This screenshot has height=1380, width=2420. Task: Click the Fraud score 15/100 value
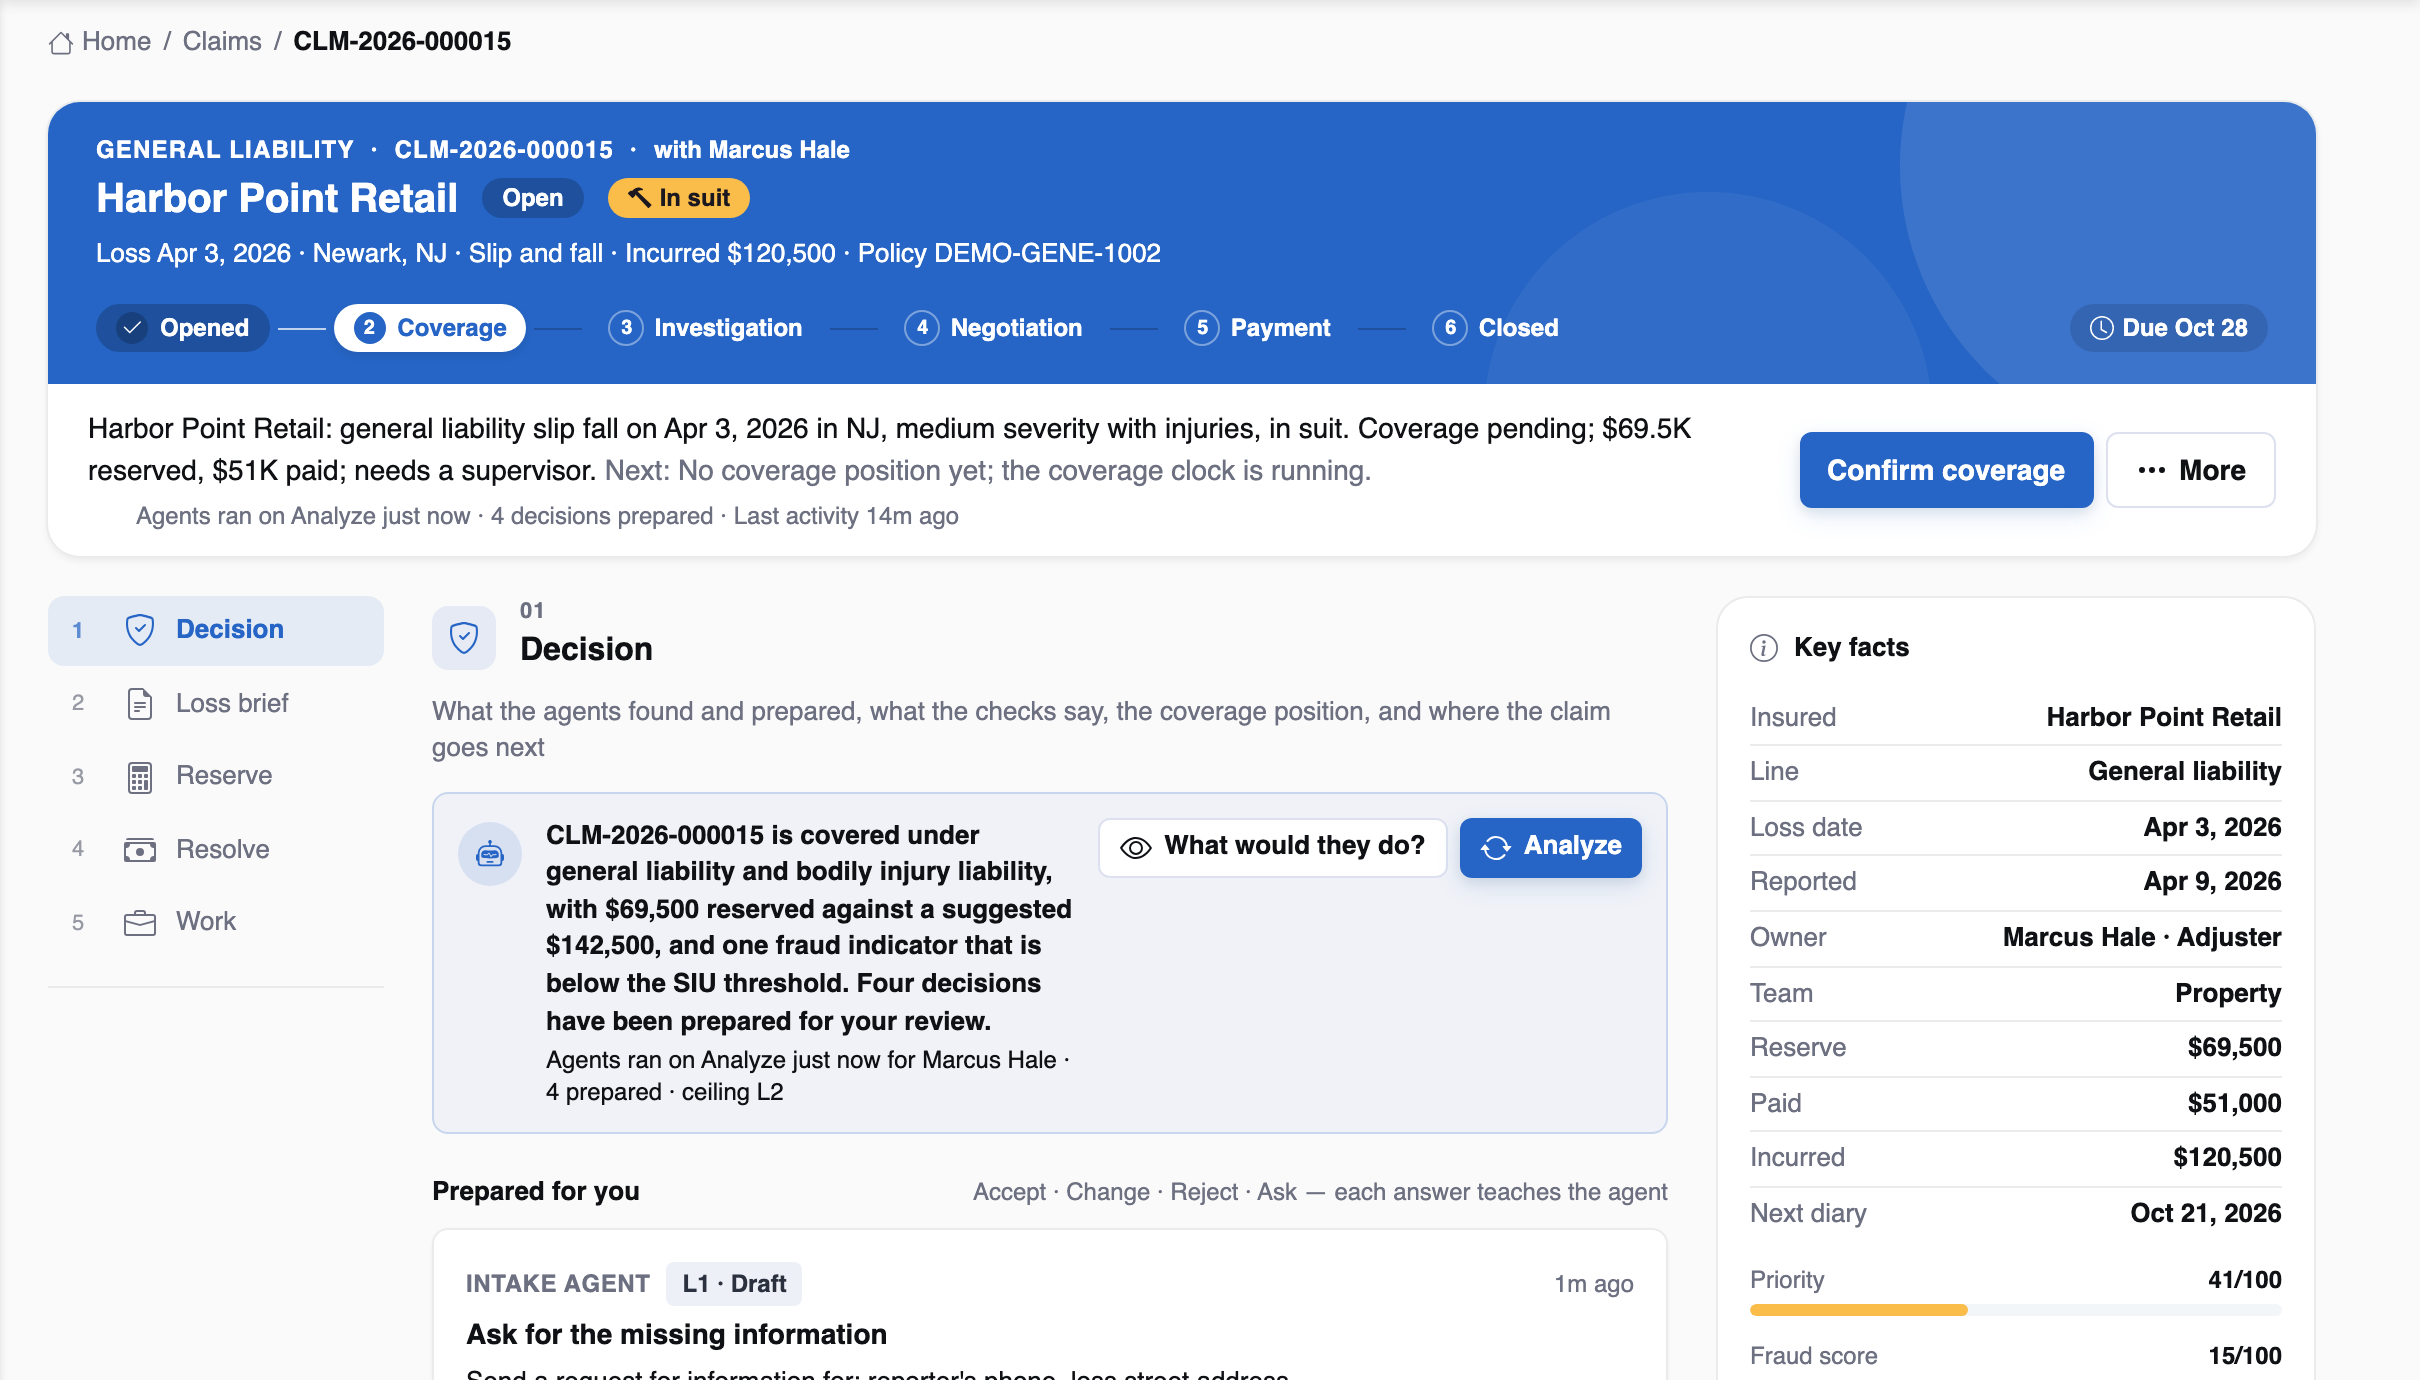pyautogui.click(x=2245, y=1356)
